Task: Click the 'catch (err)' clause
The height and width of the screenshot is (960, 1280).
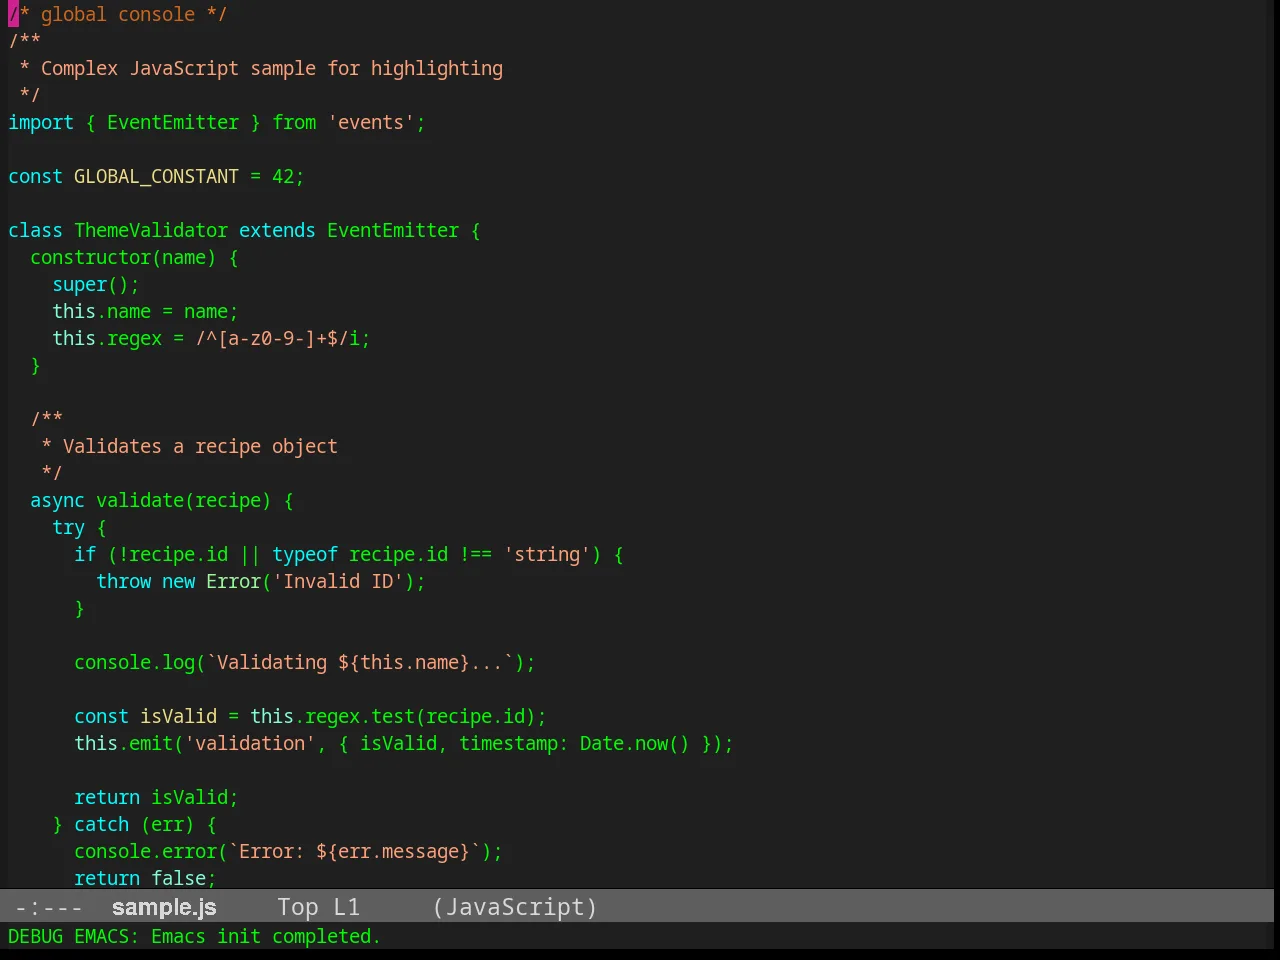Action: click(x=134, y=824)
